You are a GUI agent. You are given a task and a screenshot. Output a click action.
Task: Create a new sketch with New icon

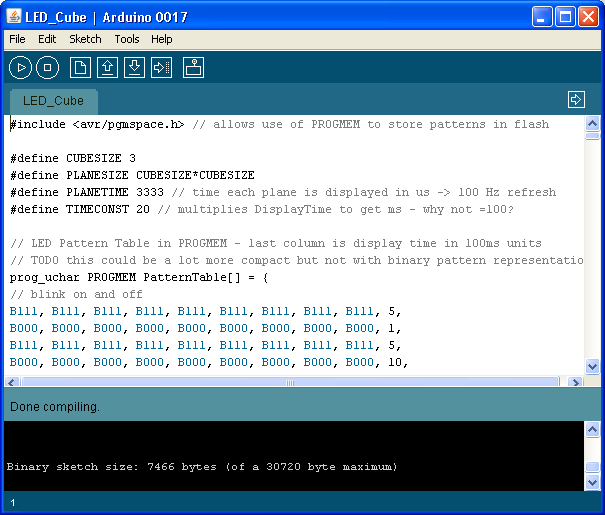click(x=80, y=67)
